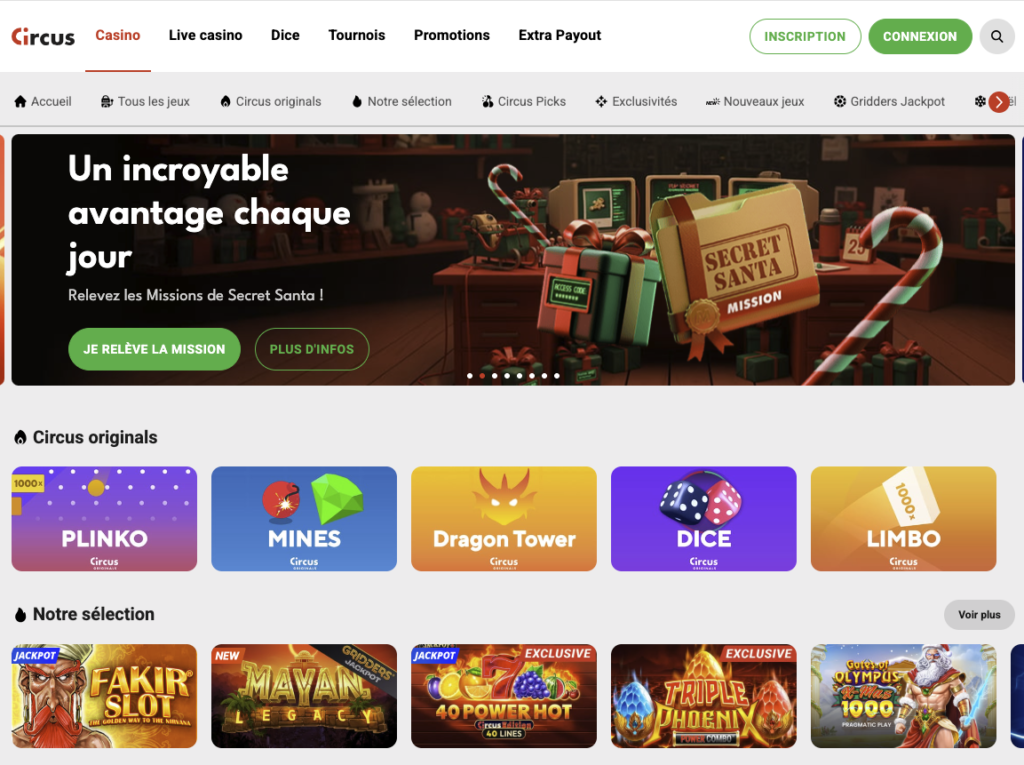The height and width of the screenshot is (765, 1024).
Task: Open Tous les jeux category icon
Action: (107, 101)
